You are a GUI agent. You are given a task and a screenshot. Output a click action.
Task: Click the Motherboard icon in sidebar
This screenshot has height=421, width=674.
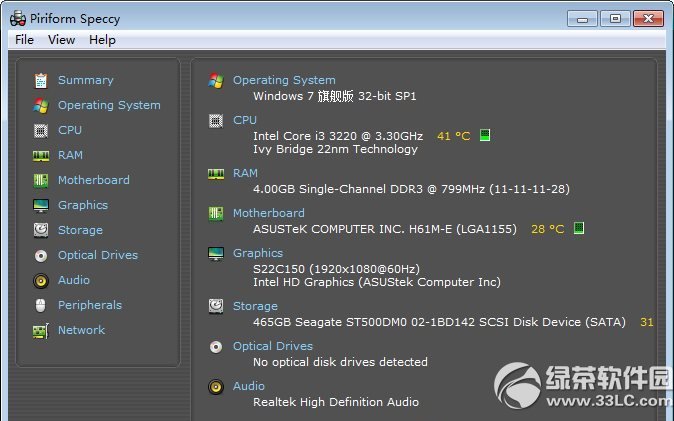[x=41, y=180]
